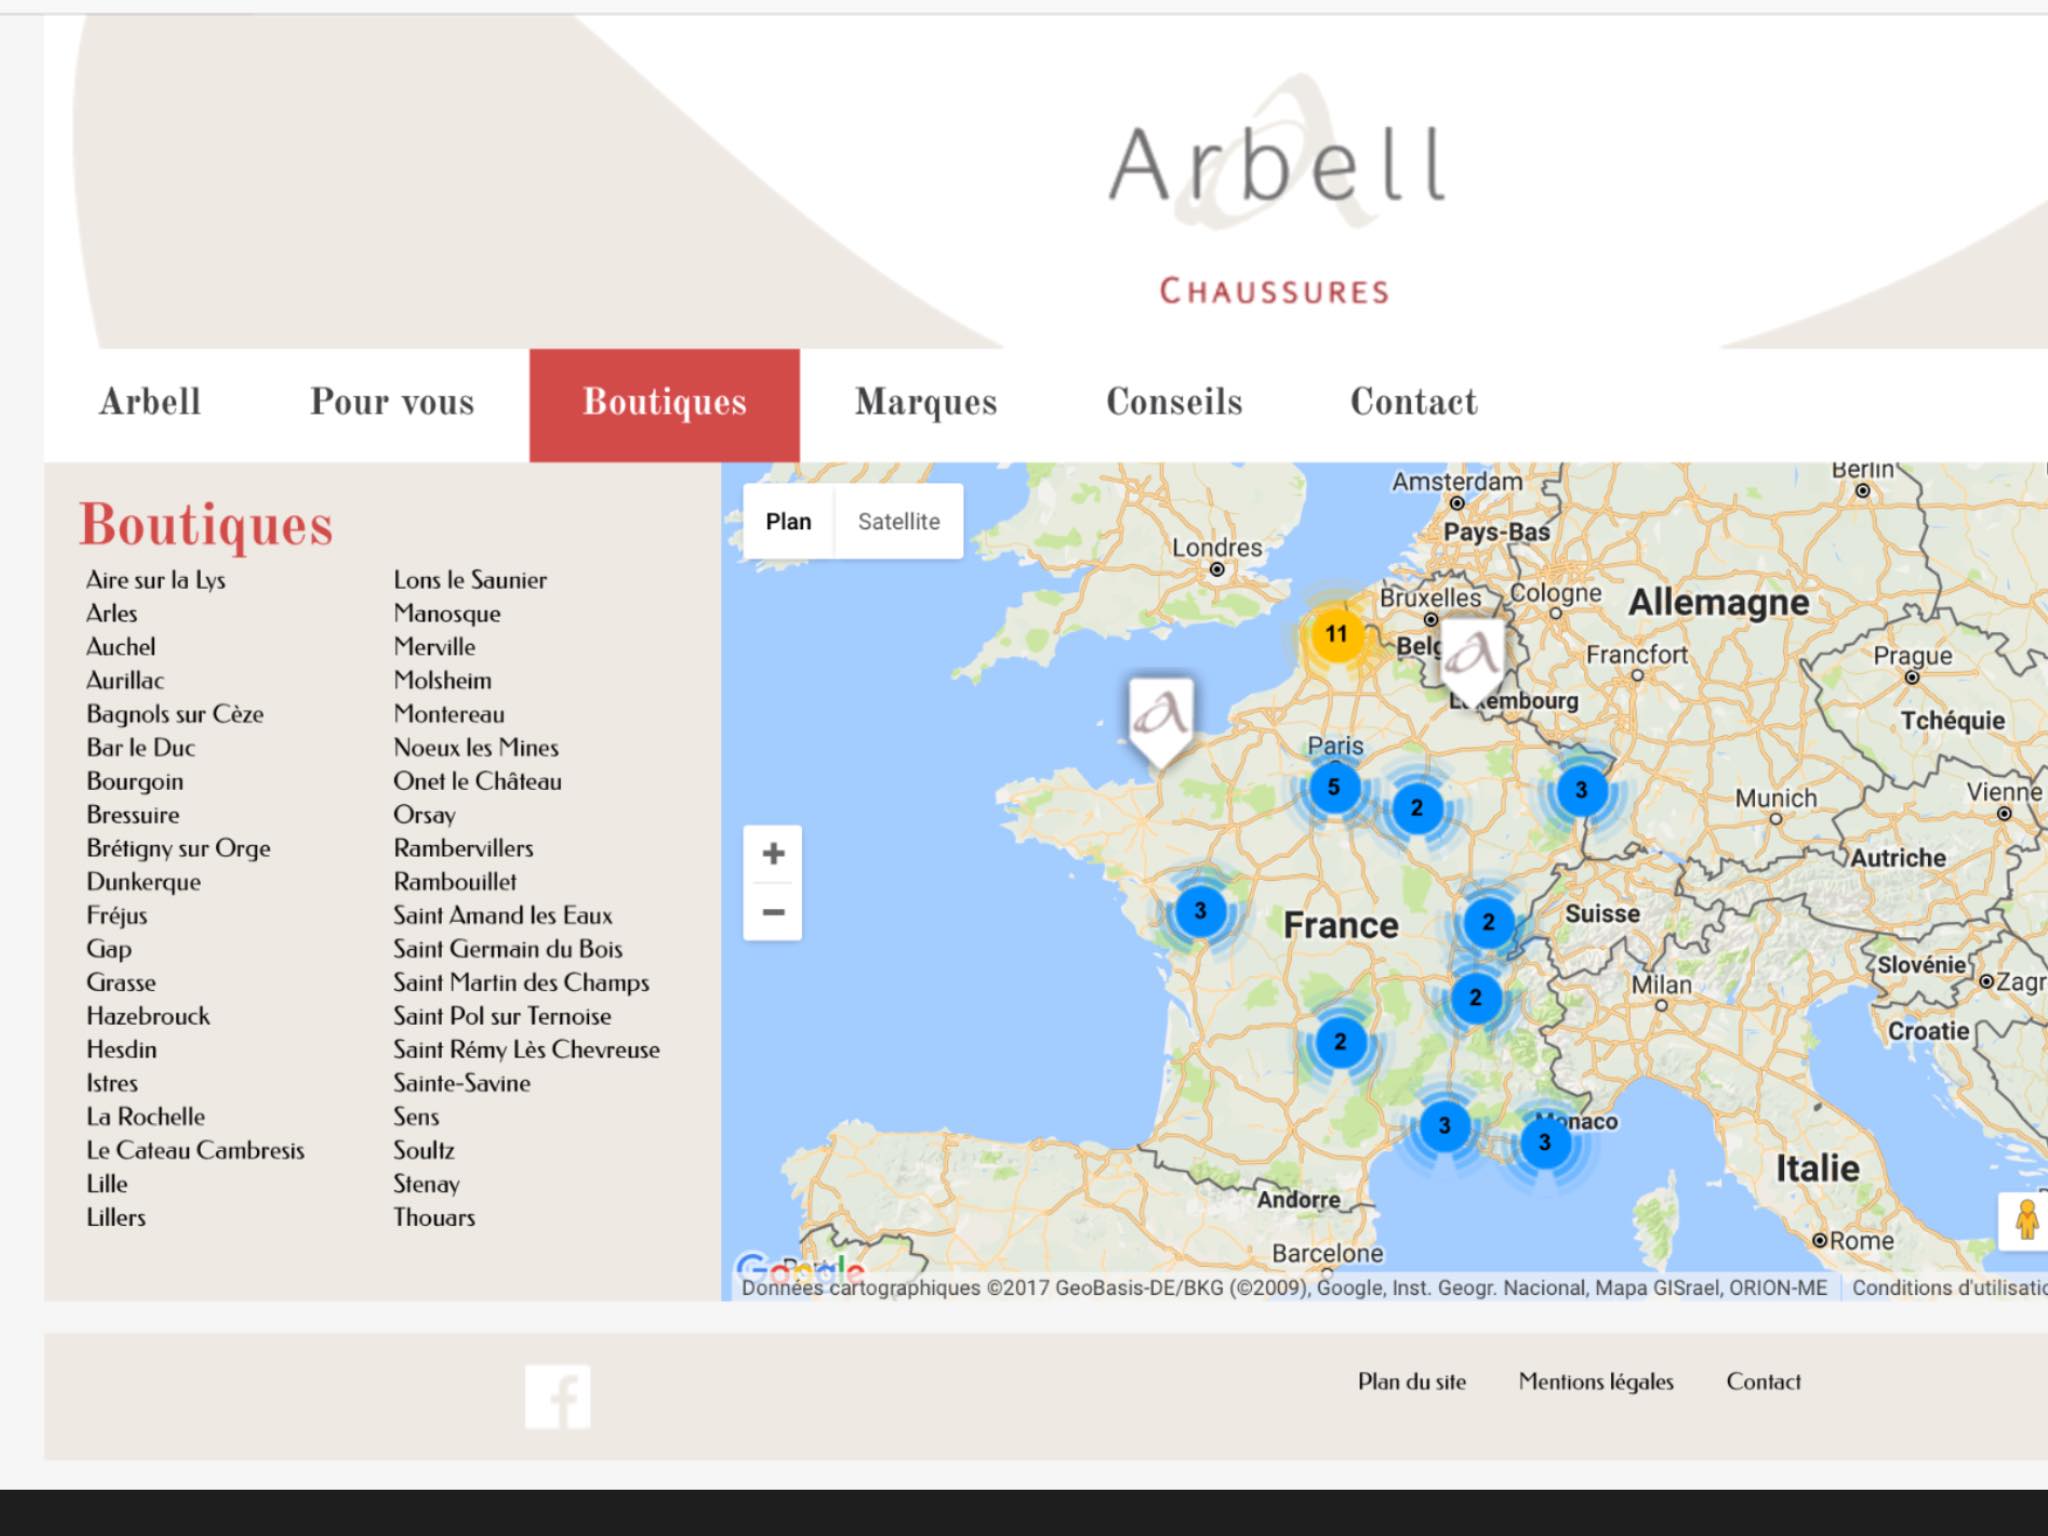Viewport: 2048px width, 1536px height.
Task: Select the Brétigny sur Orge boutique
Action: pyautogui.click(x=178, y=849)
